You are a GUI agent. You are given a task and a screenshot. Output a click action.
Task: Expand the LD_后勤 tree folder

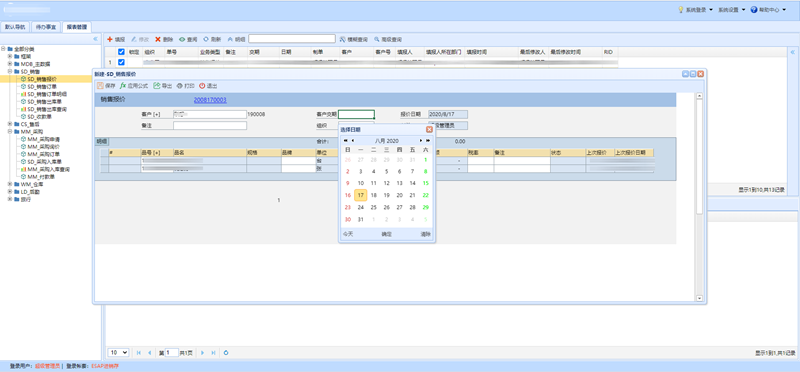(x=10, y=192)
